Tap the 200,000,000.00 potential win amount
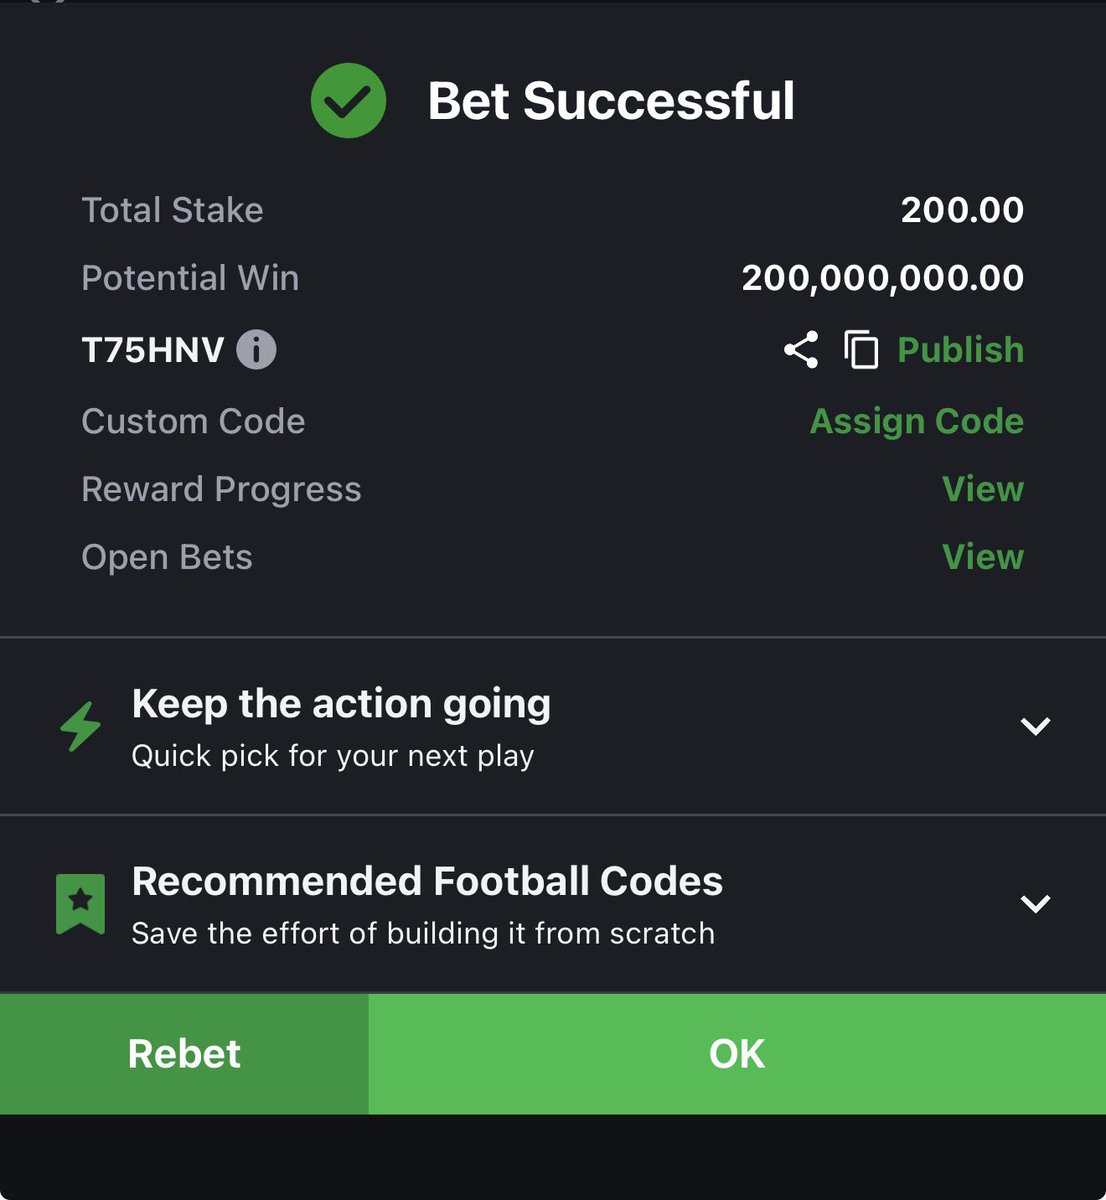 tap(883, 278)
